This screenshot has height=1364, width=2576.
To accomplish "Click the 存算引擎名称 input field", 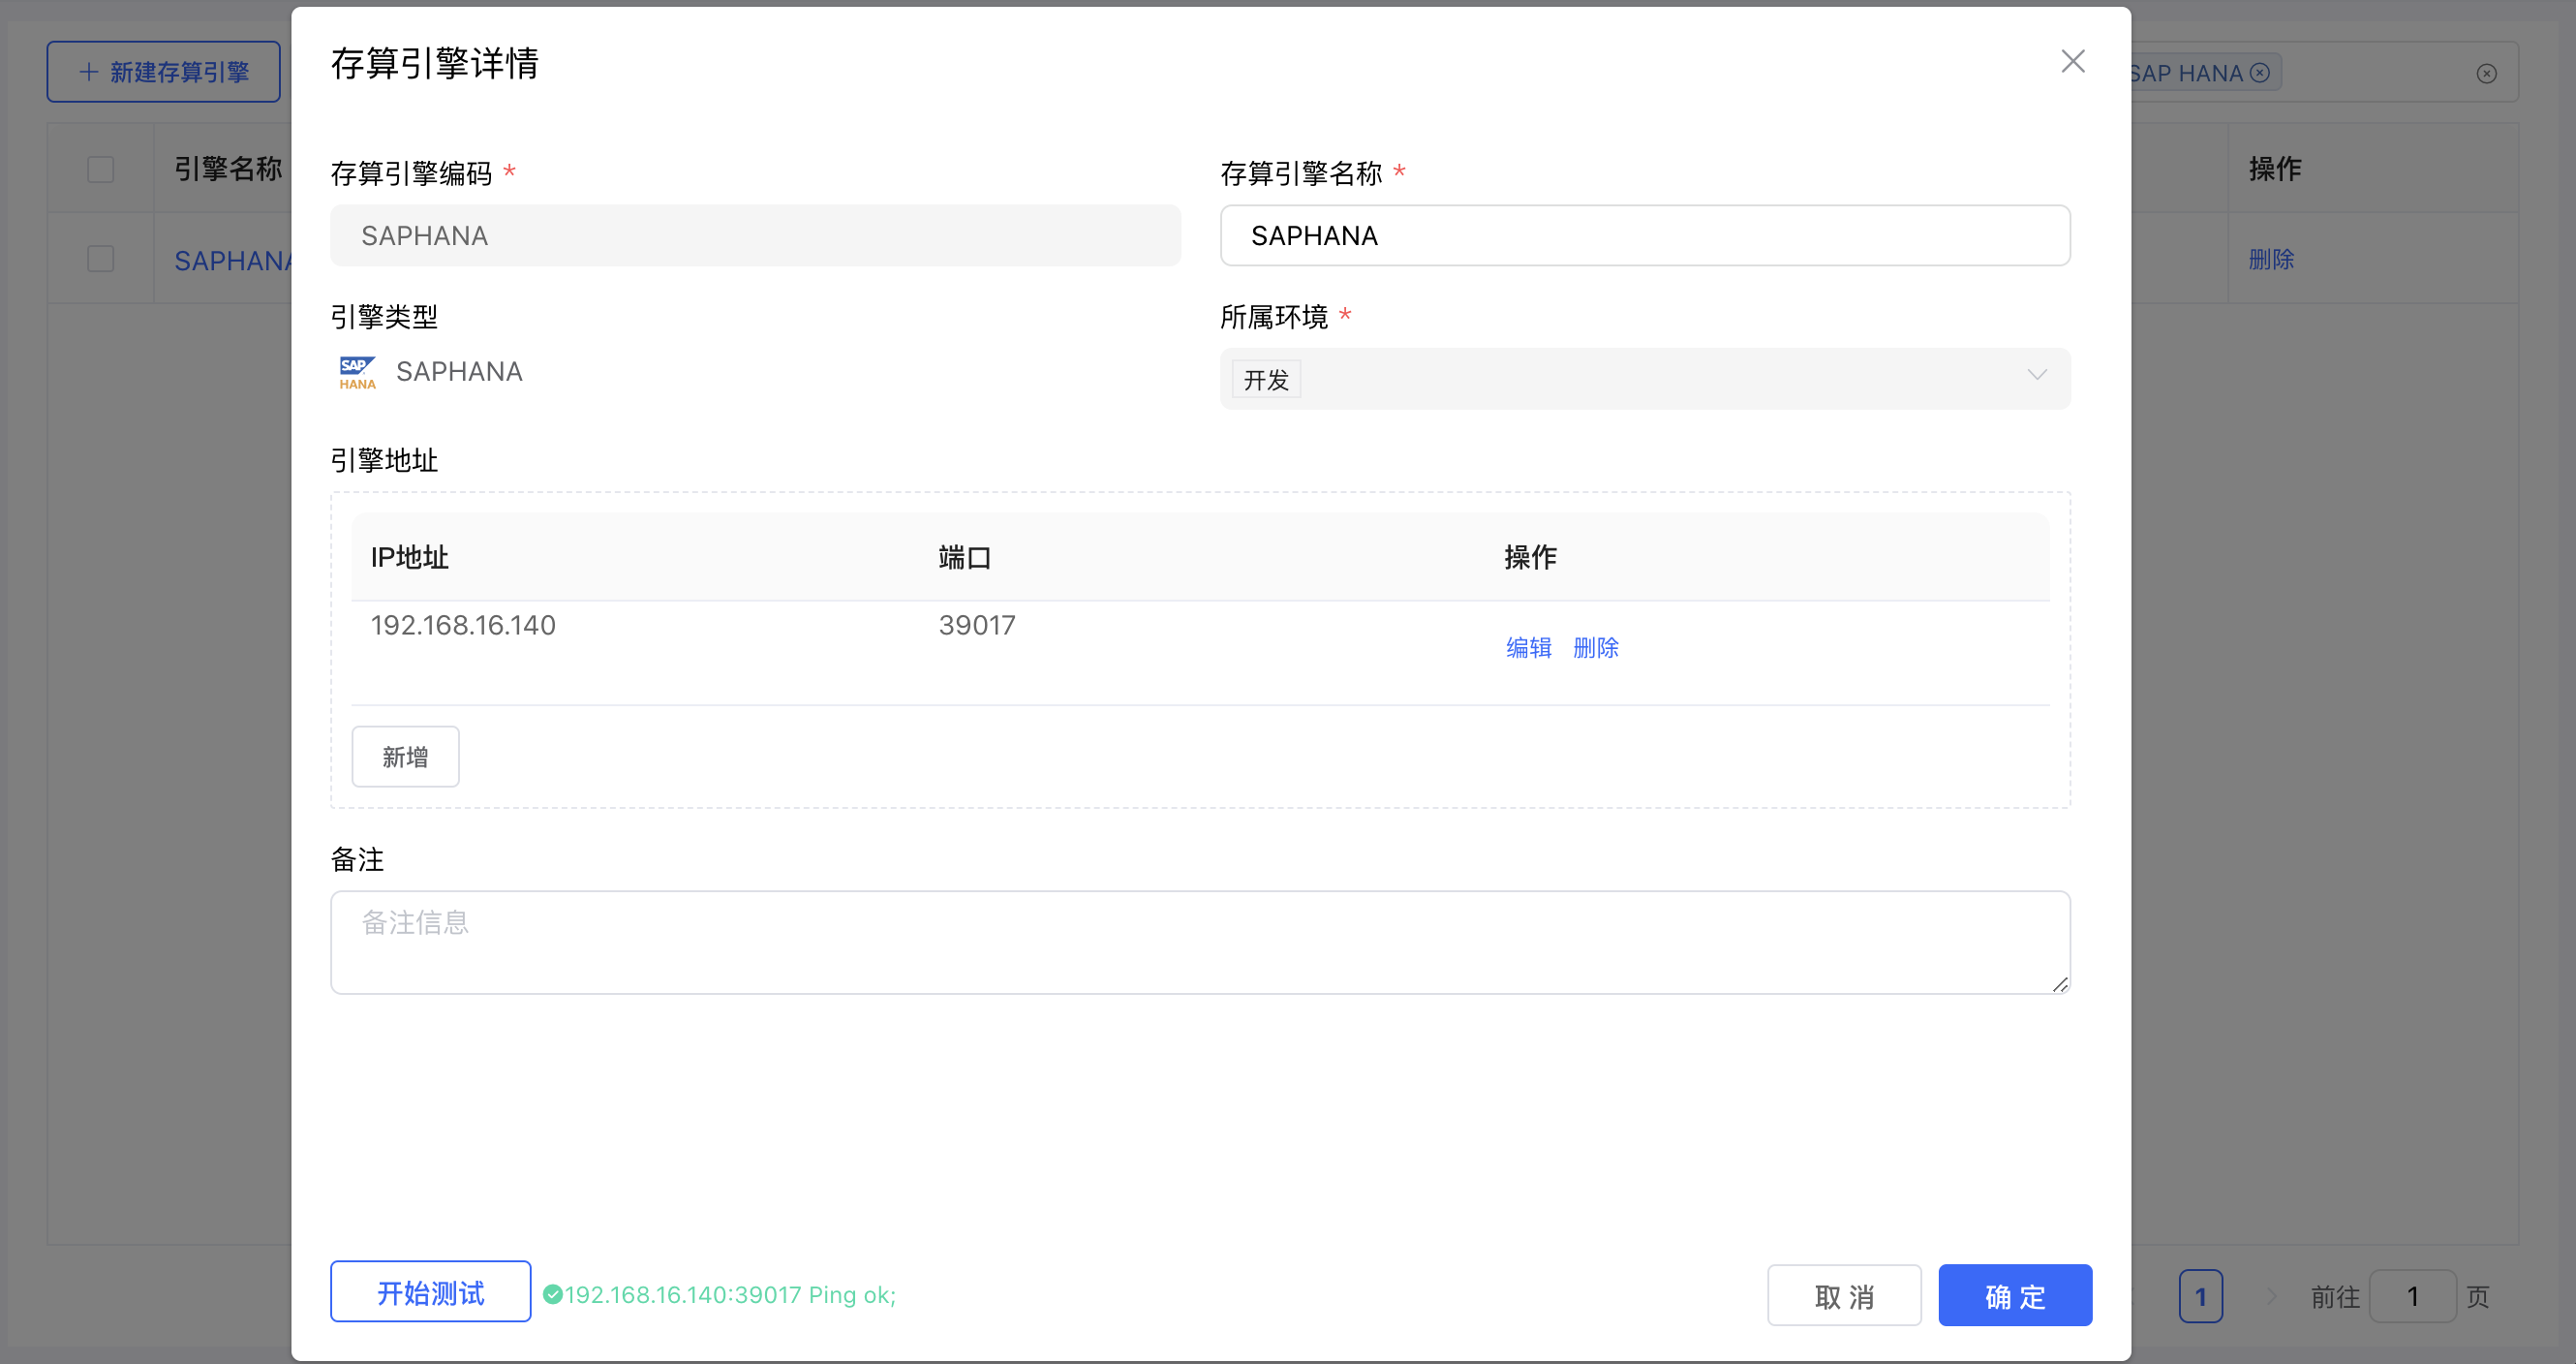I will [1644, 236].
